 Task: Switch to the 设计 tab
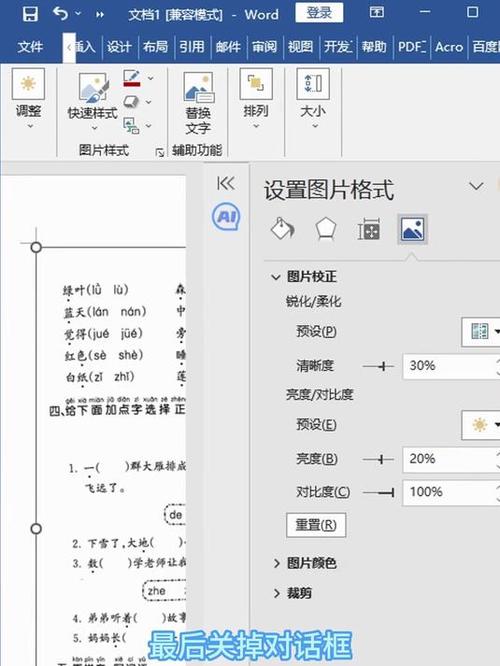(119, 46)
